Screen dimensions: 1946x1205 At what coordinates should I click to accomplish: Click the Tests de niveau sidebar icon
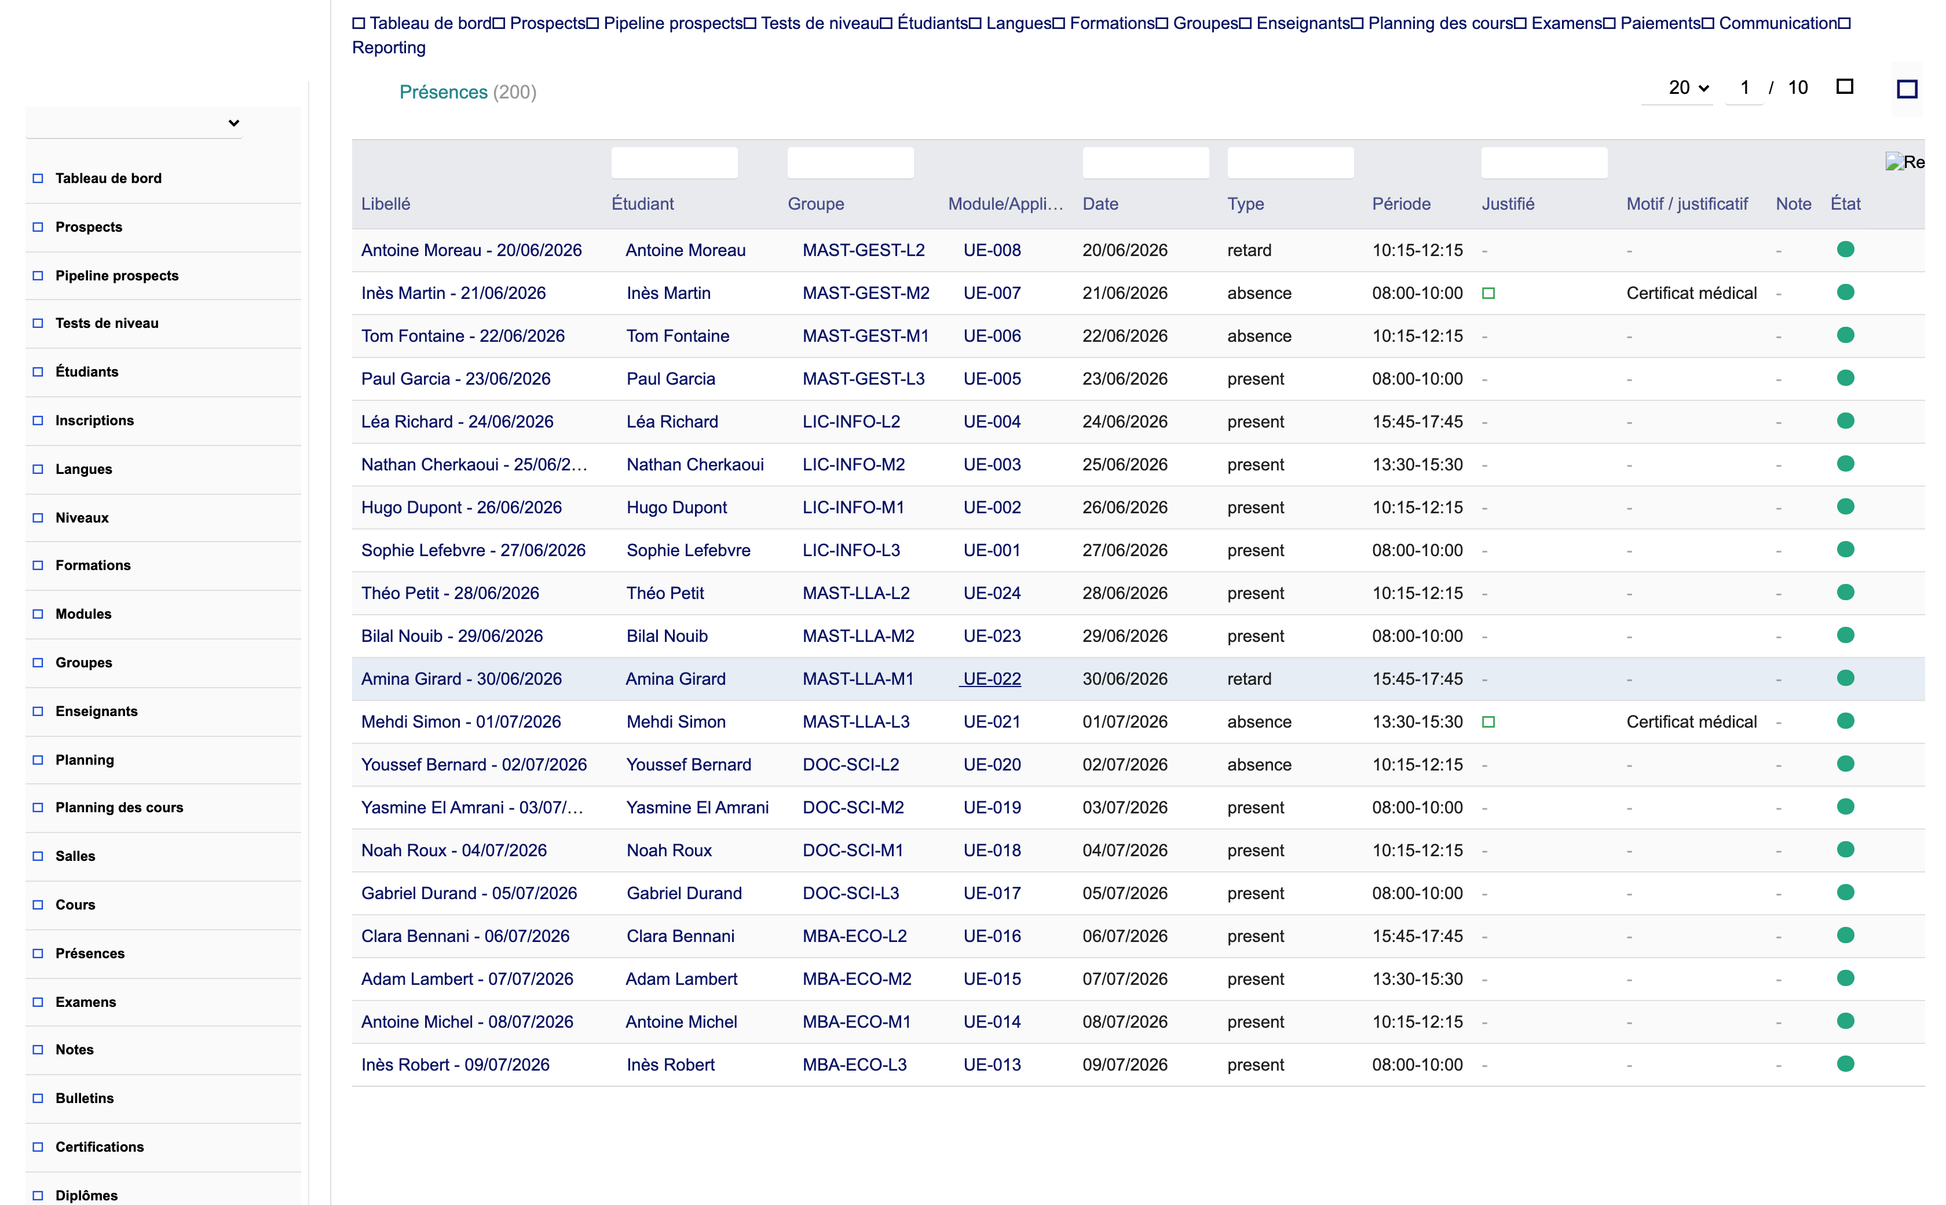[x=38, y=323]
